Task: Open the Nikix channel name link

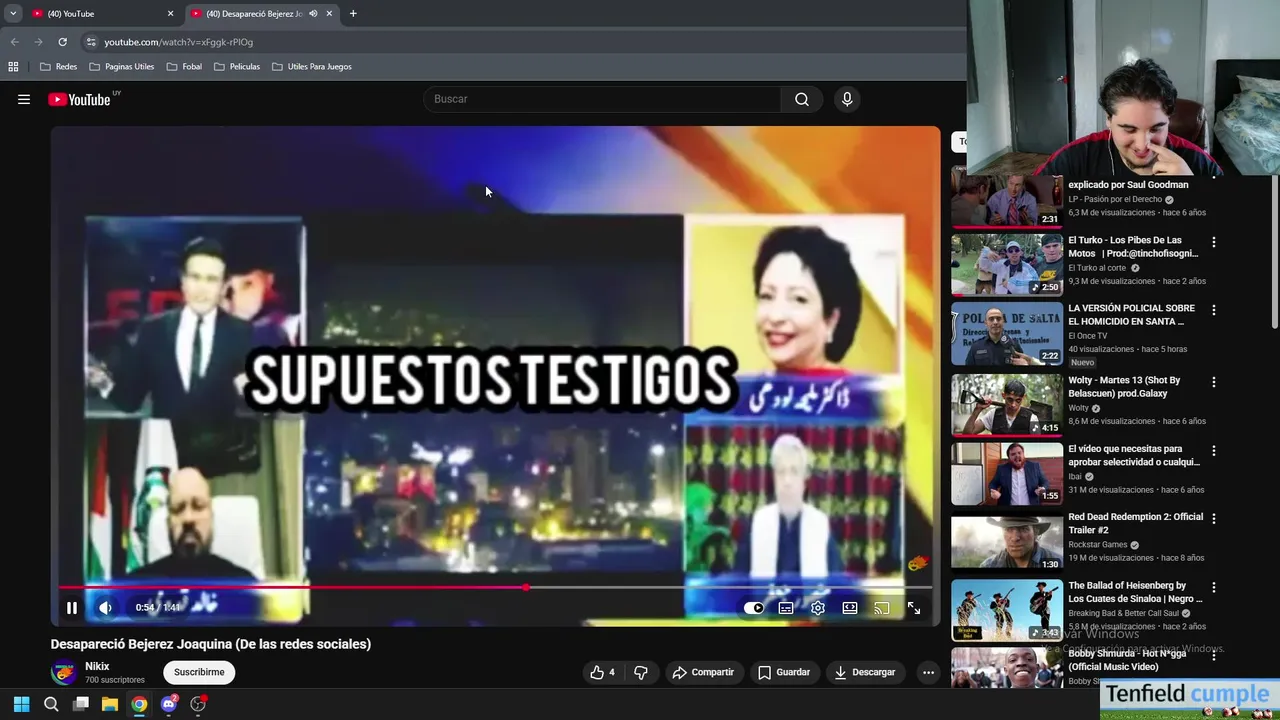Action: point(97,666)
